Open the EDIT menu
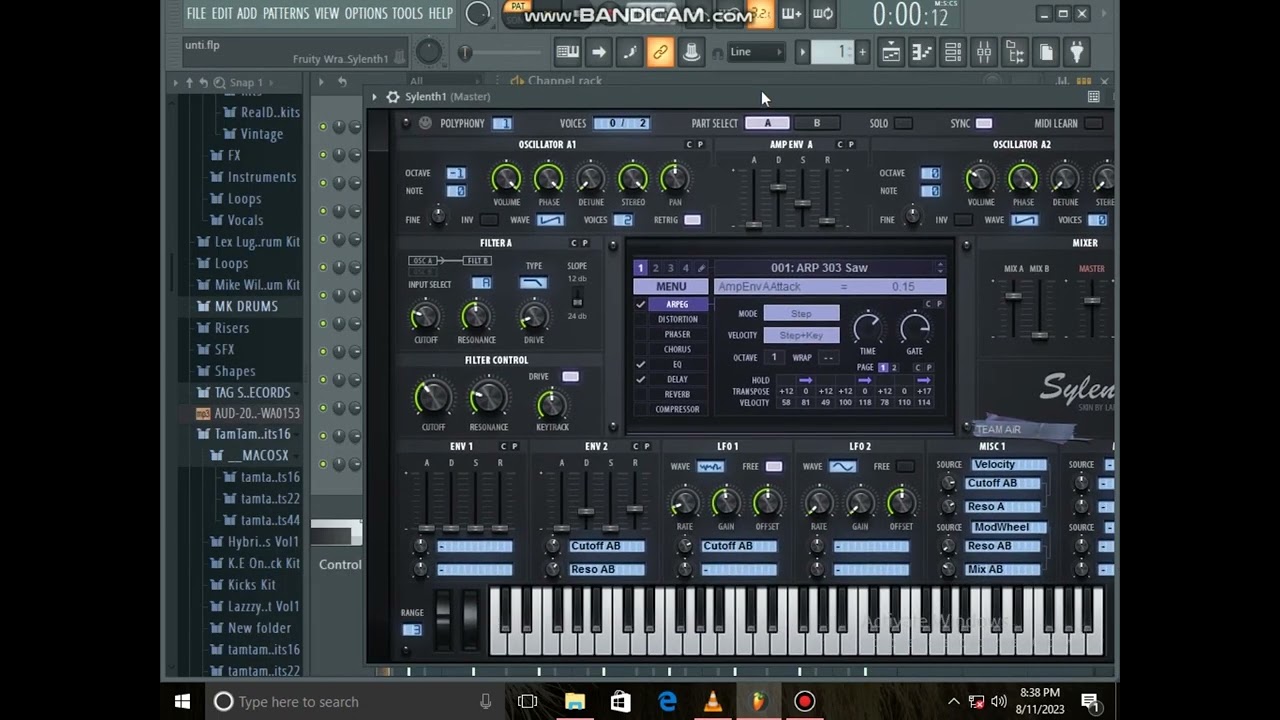 click(x=221, y=13)
